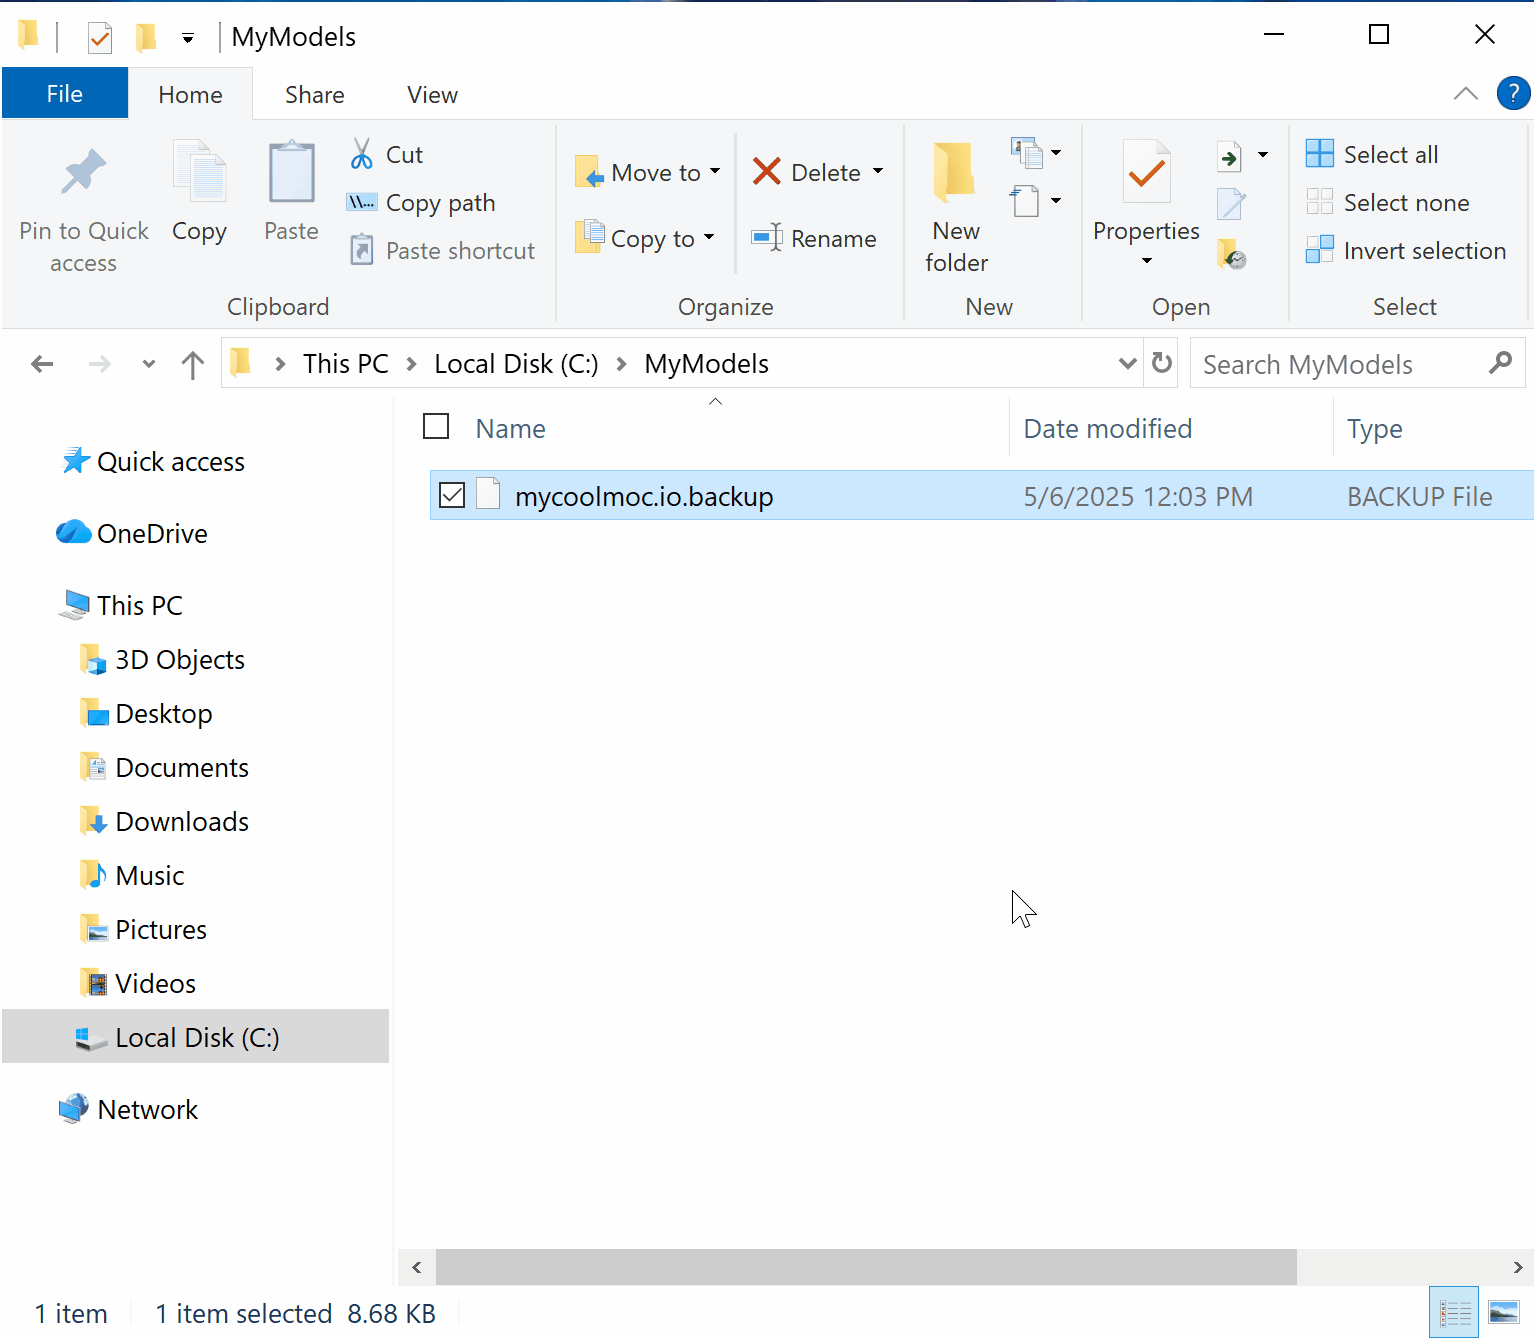Viewport: 1534px width, 1338px height.
Task: Click Invert selection
Action: point(1405,250)
